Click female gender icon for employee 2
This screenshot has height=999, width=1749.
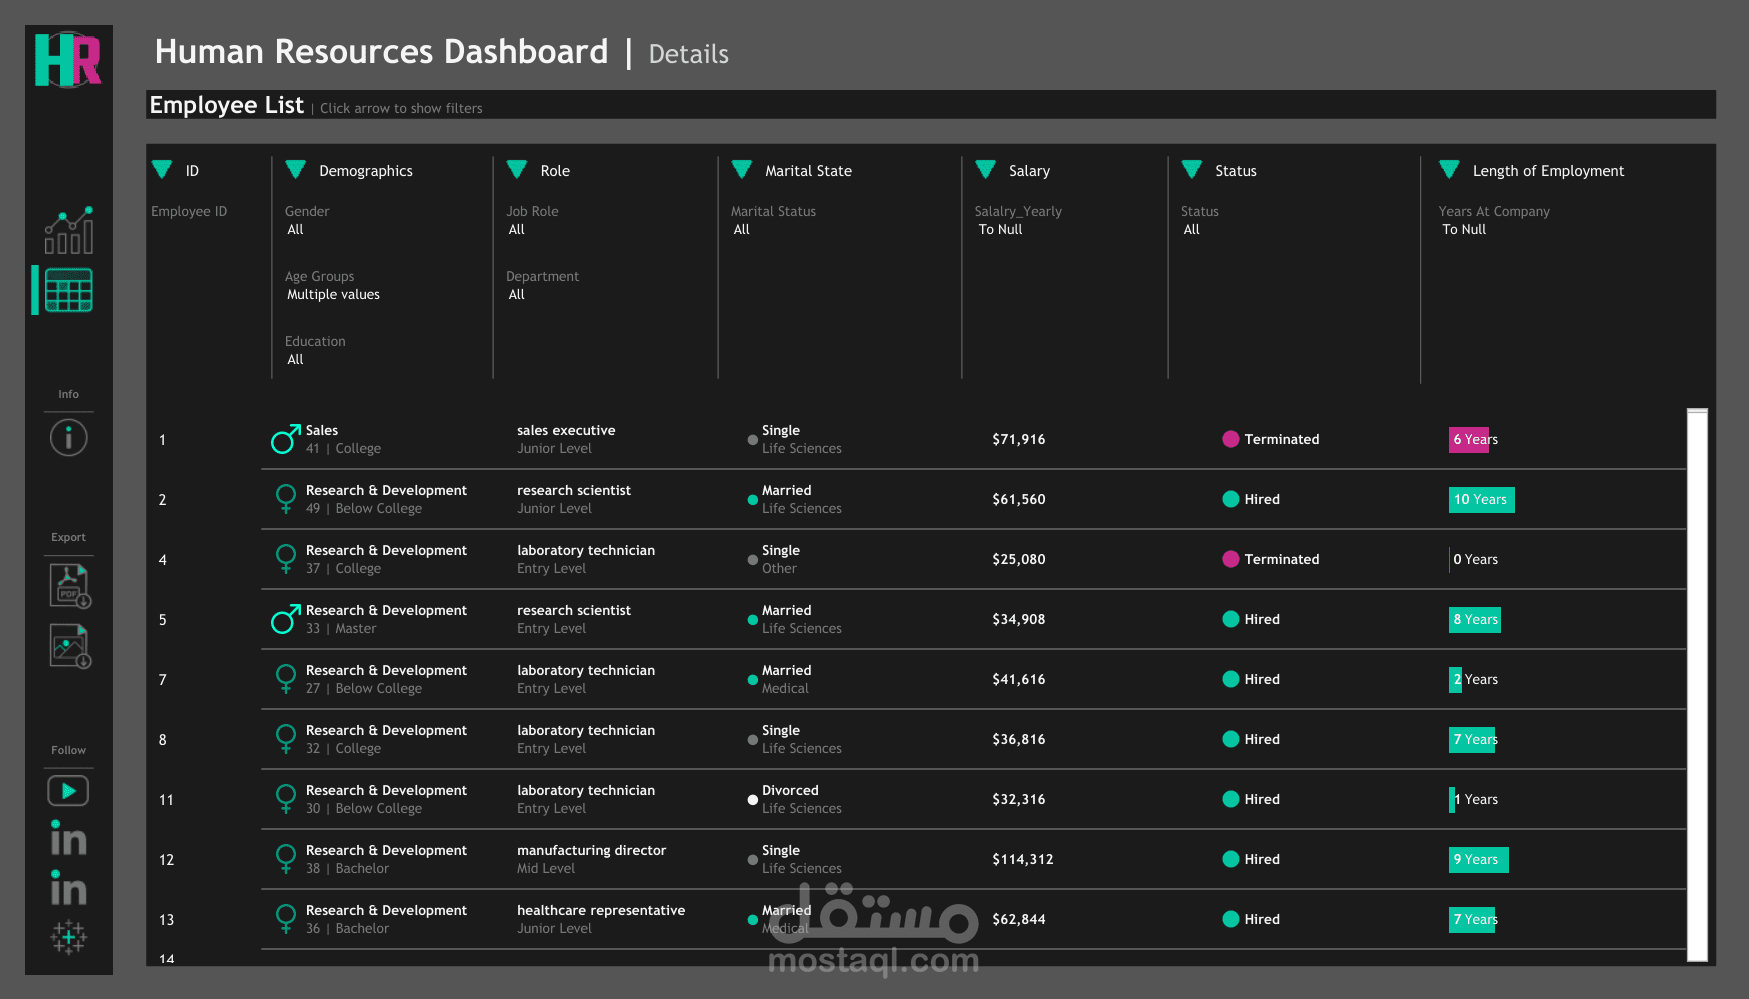(285, 499)
